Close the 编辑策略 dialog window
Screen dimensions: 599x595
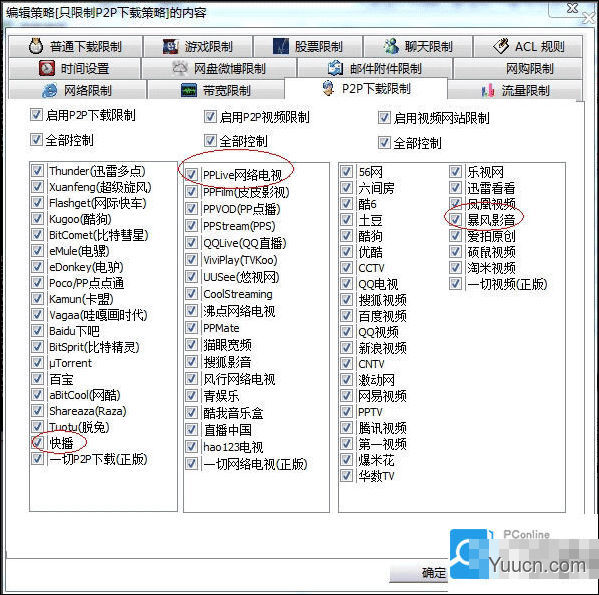pyautogui.click(x=572, y=8)
